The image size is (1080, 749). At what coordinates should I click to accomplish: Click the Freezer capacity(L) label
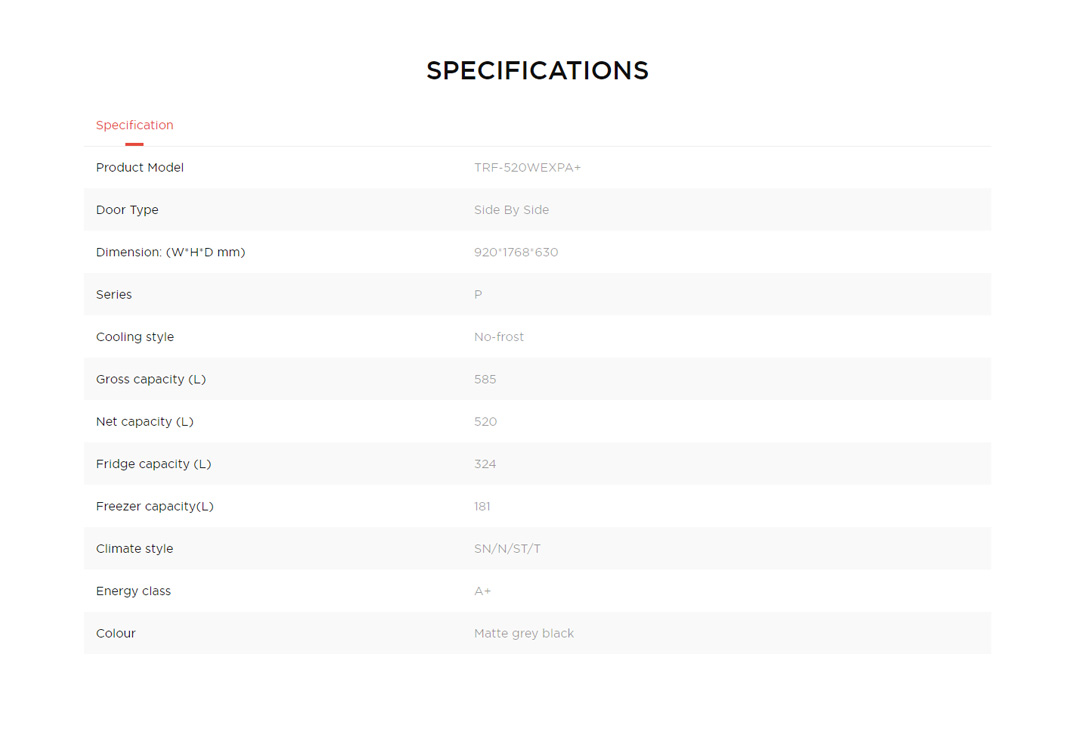click(155, 506)
